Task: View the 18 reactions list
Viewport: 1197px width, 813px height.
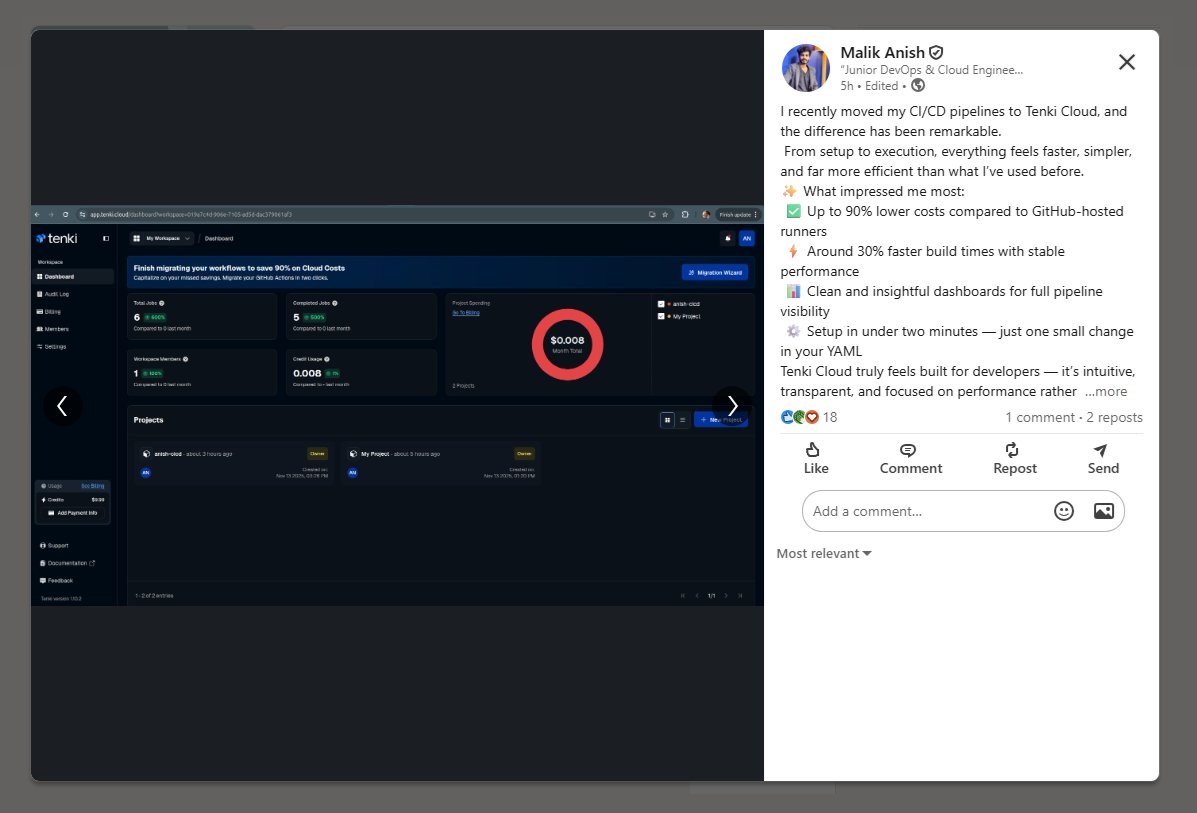Action: click(x=830, y=417)
